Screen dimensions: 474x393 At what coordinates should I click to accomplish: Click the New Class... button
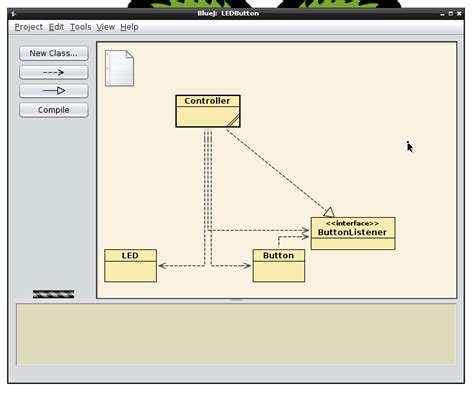click(x=54, y=53)
